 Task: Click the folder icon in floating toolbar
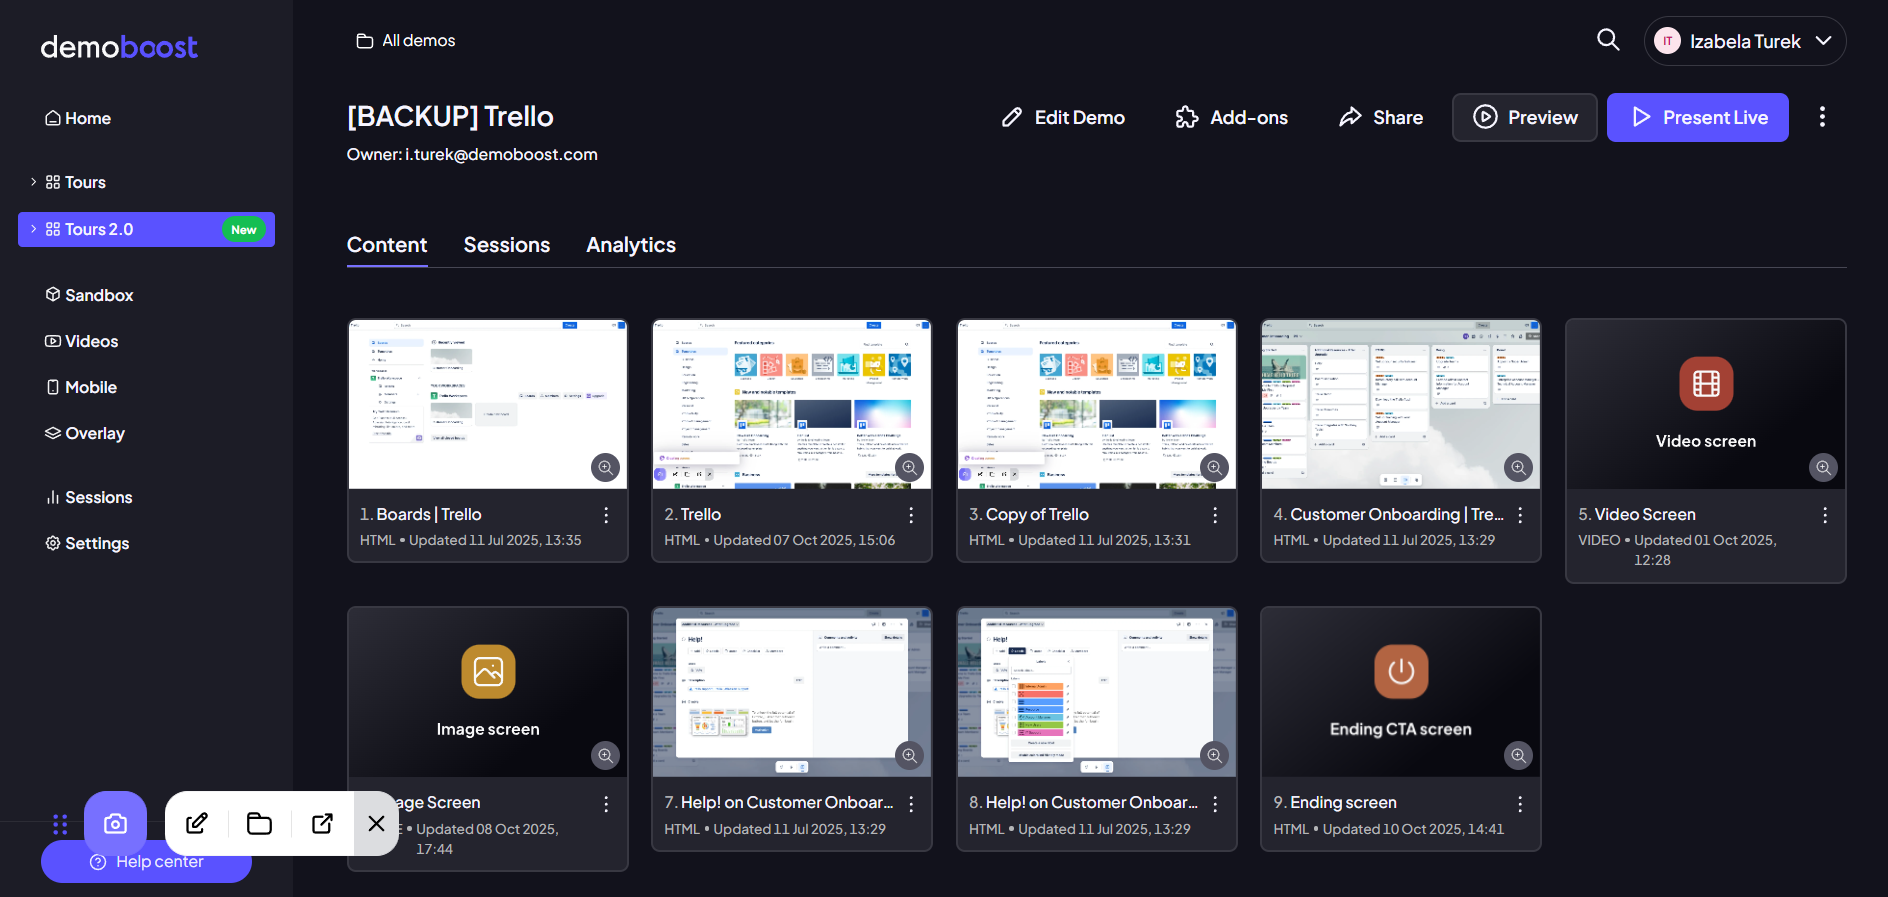pos(259,823)
